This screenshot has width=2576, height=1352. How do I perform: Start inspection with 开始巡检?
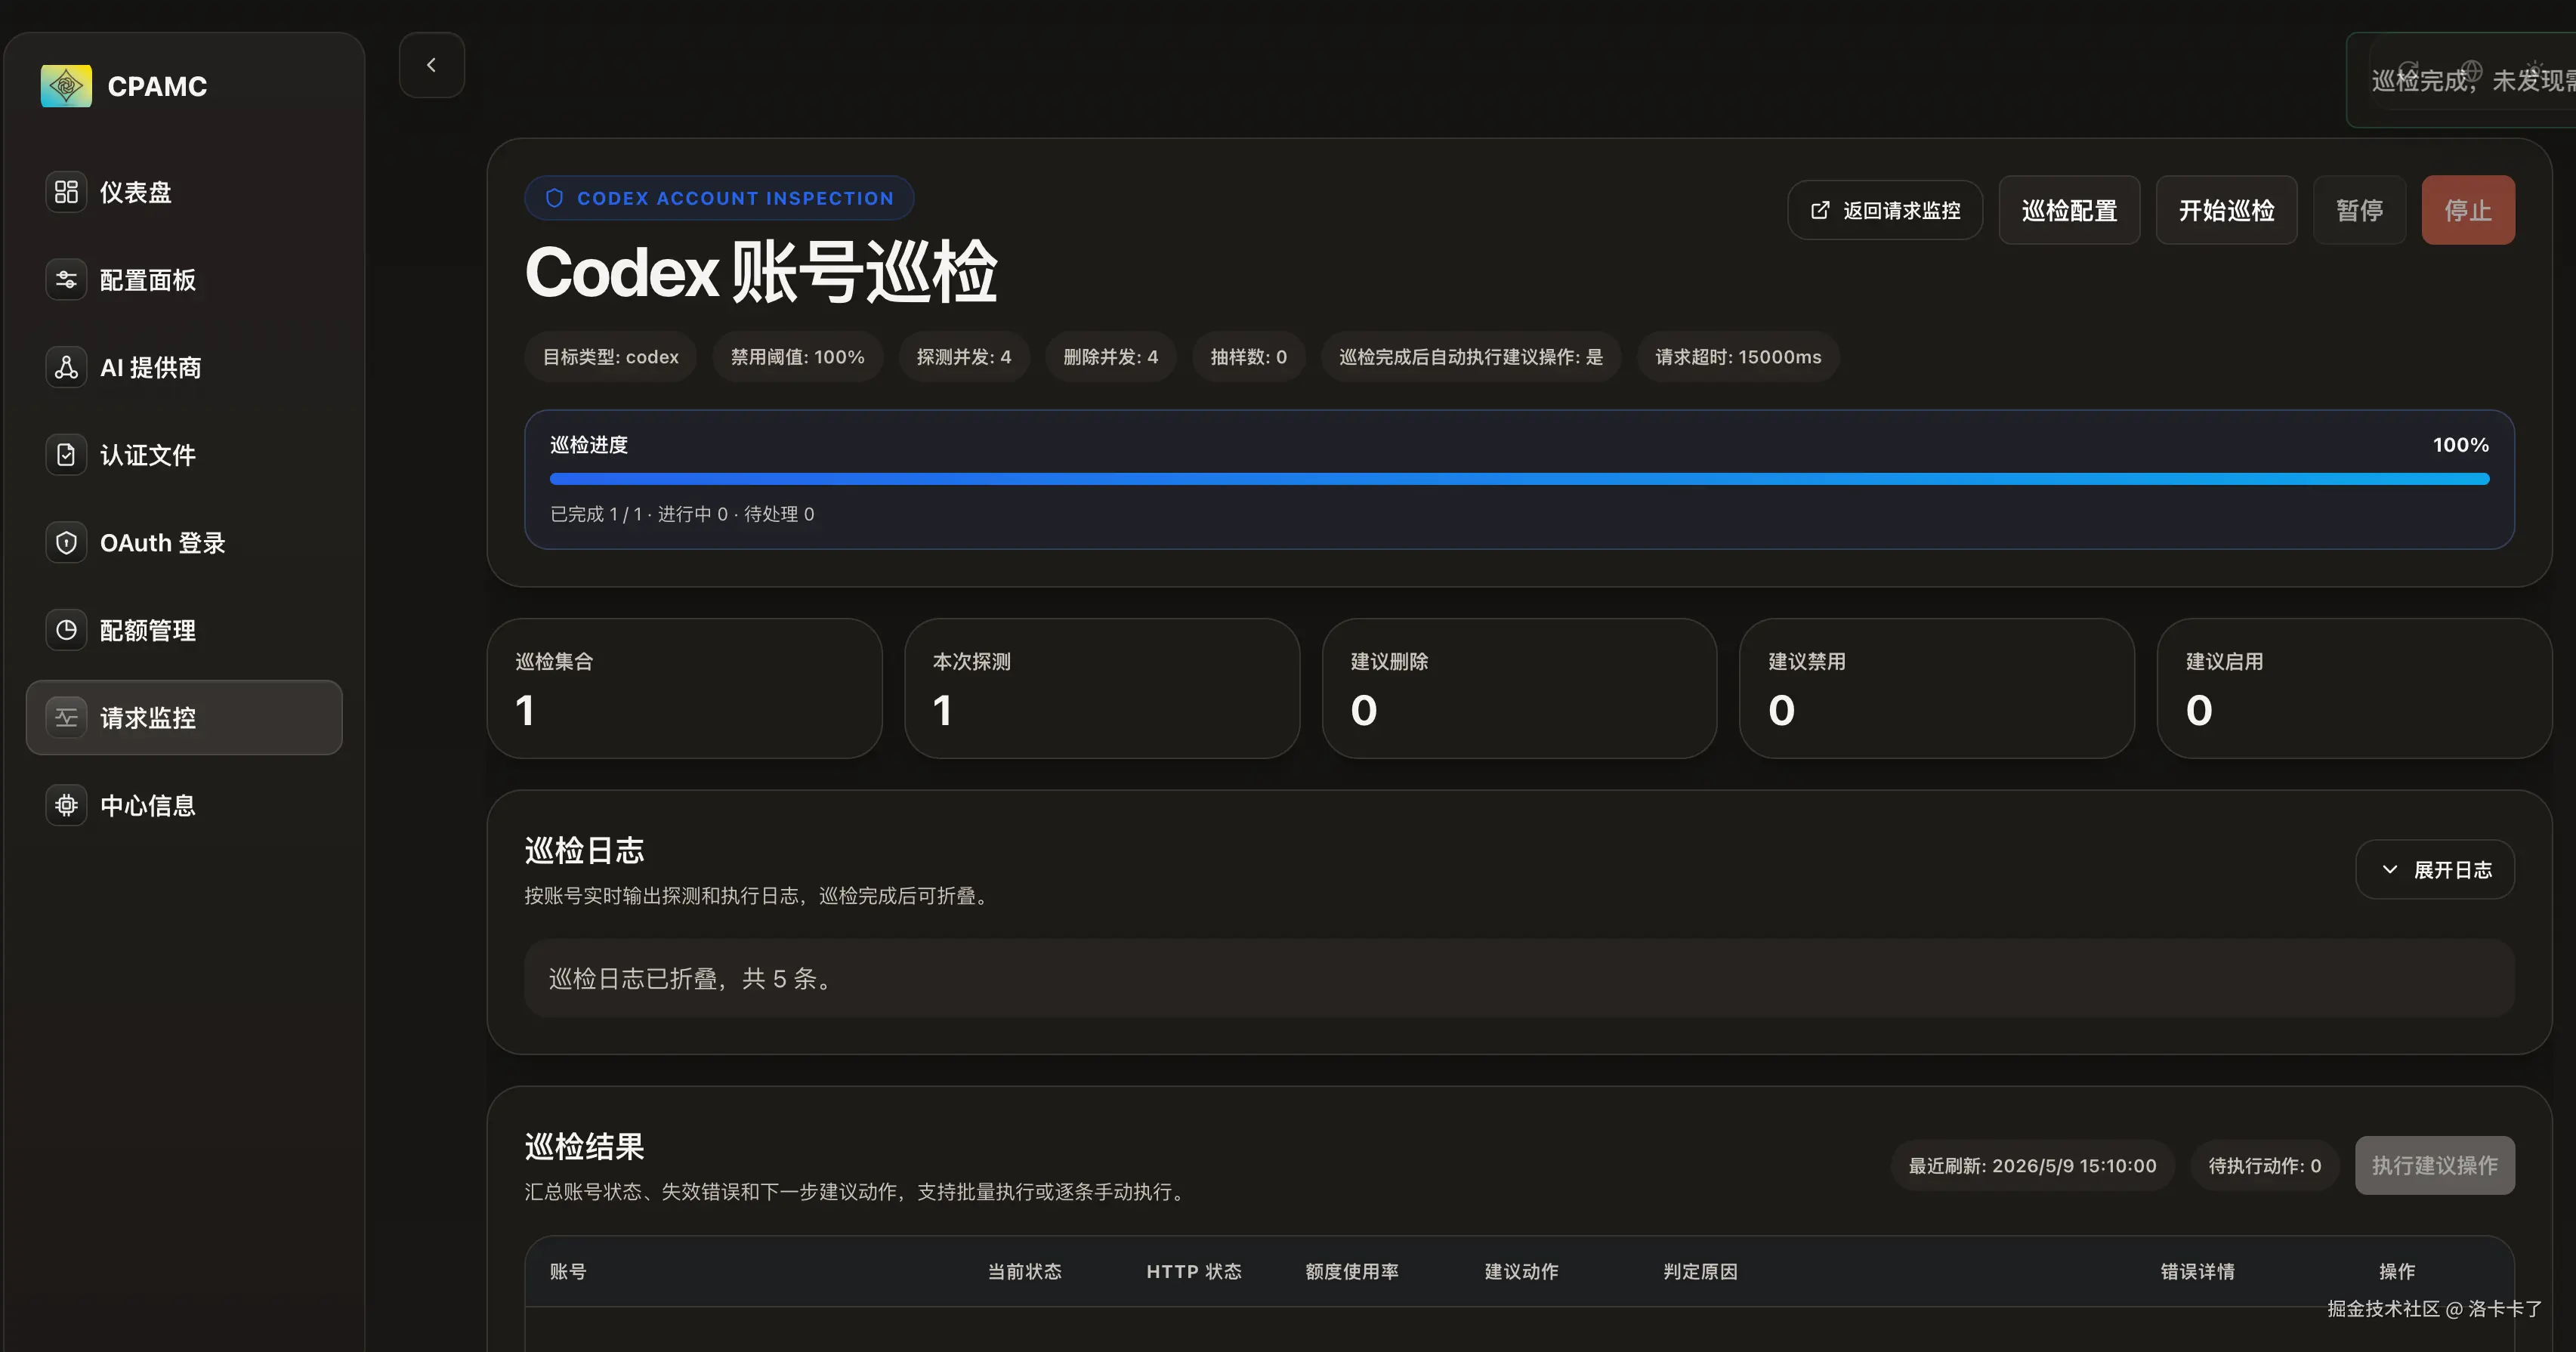(2226, 210)
